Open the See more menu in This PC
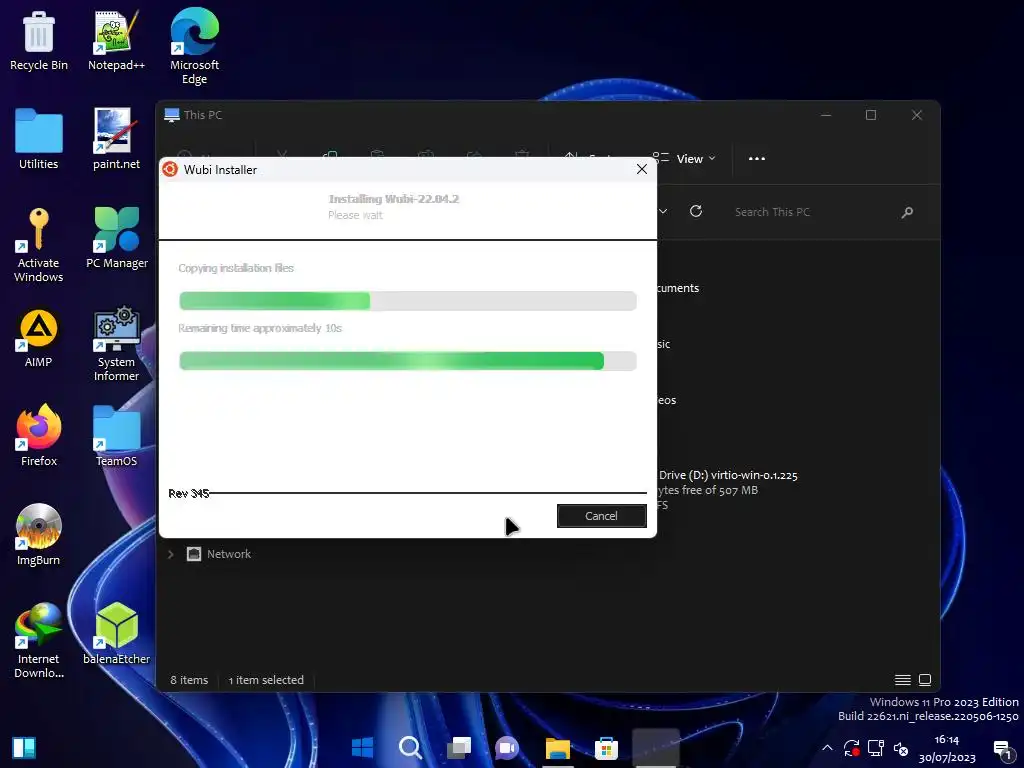 tap(756, 159)
